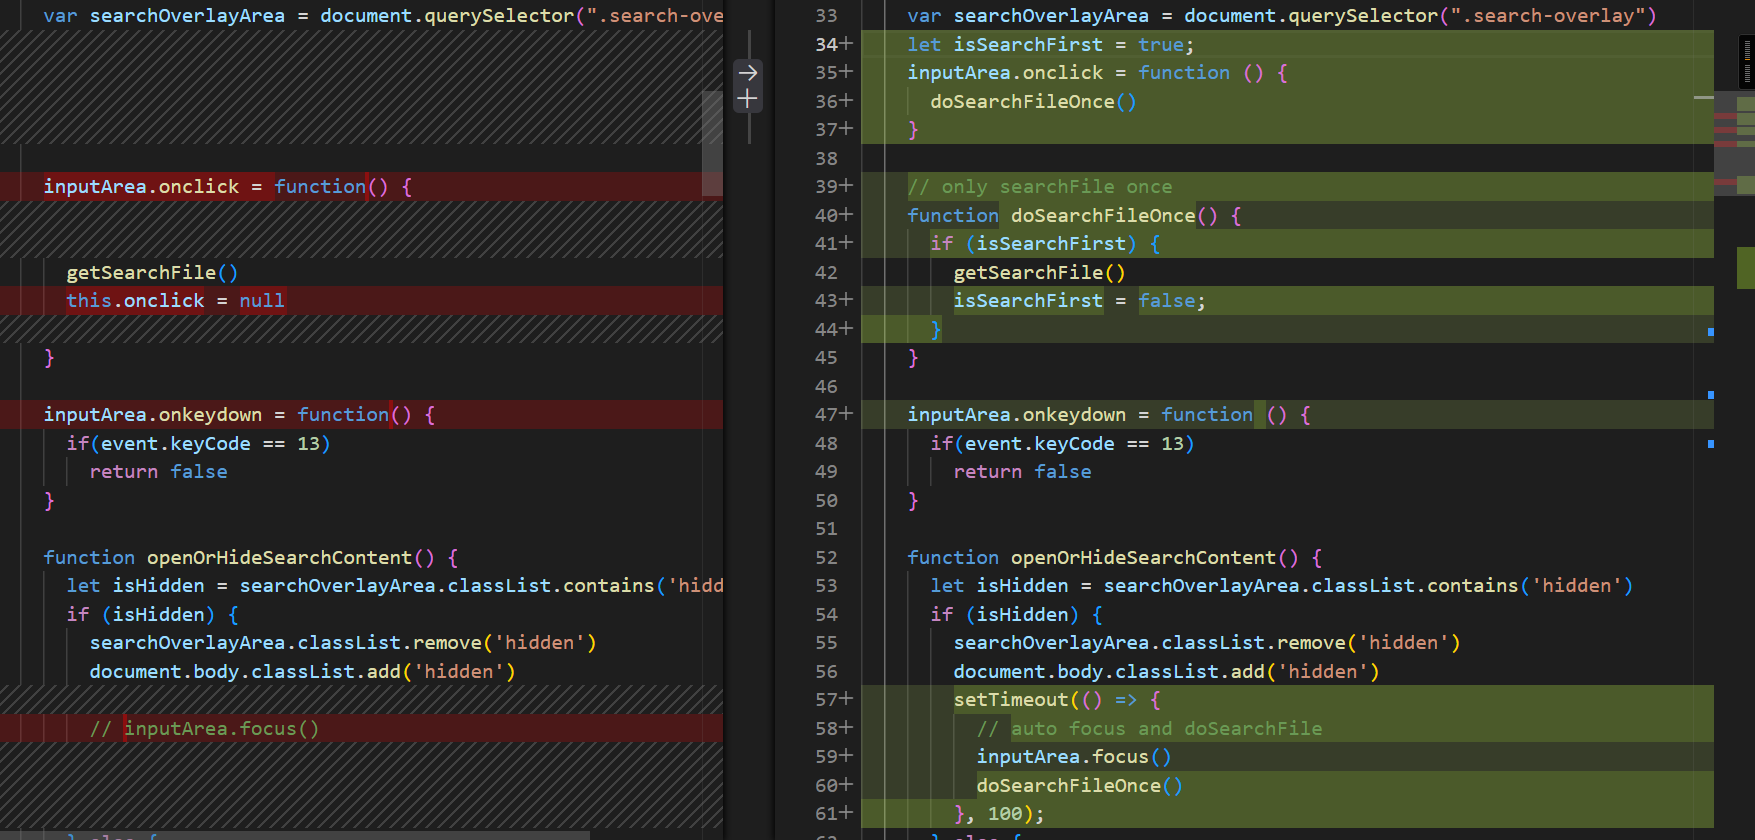Click the minimap thumbnail at top right
Viewport: 1755px width, 840px height.
1747,63
